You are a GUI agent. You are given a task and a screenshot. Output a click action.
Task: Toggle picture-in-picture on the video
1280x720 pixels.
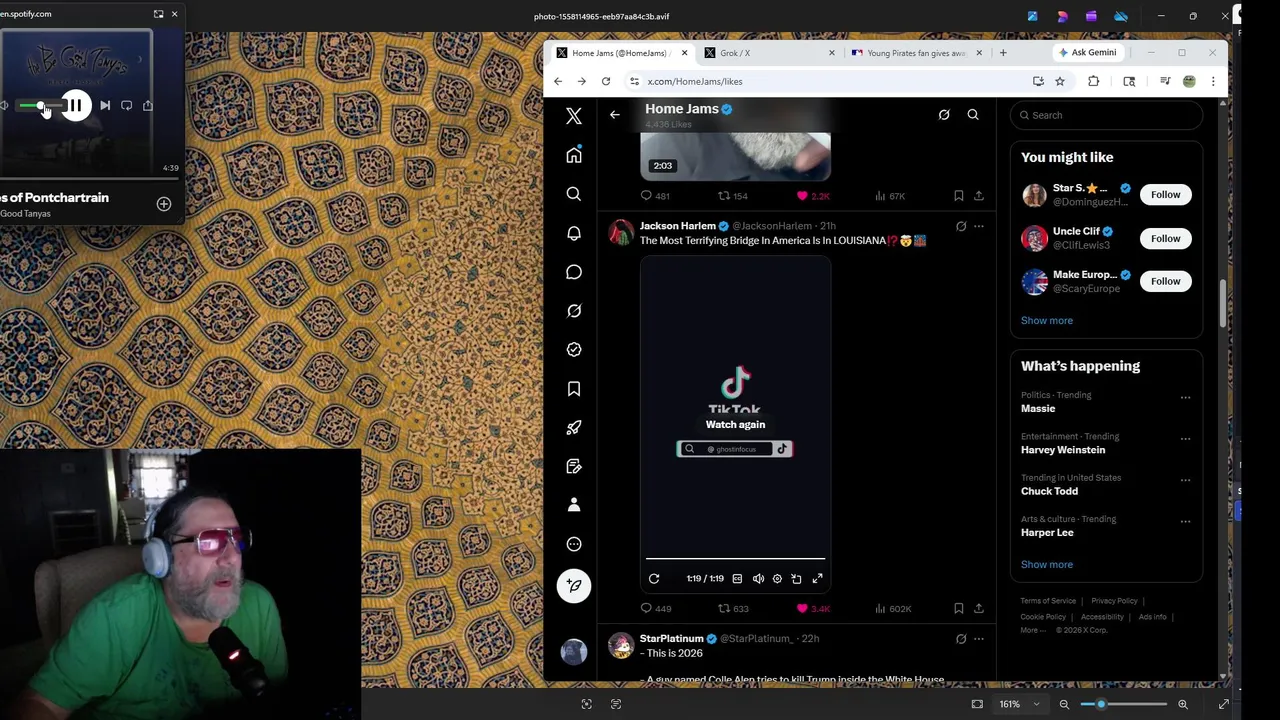(796, 578)
